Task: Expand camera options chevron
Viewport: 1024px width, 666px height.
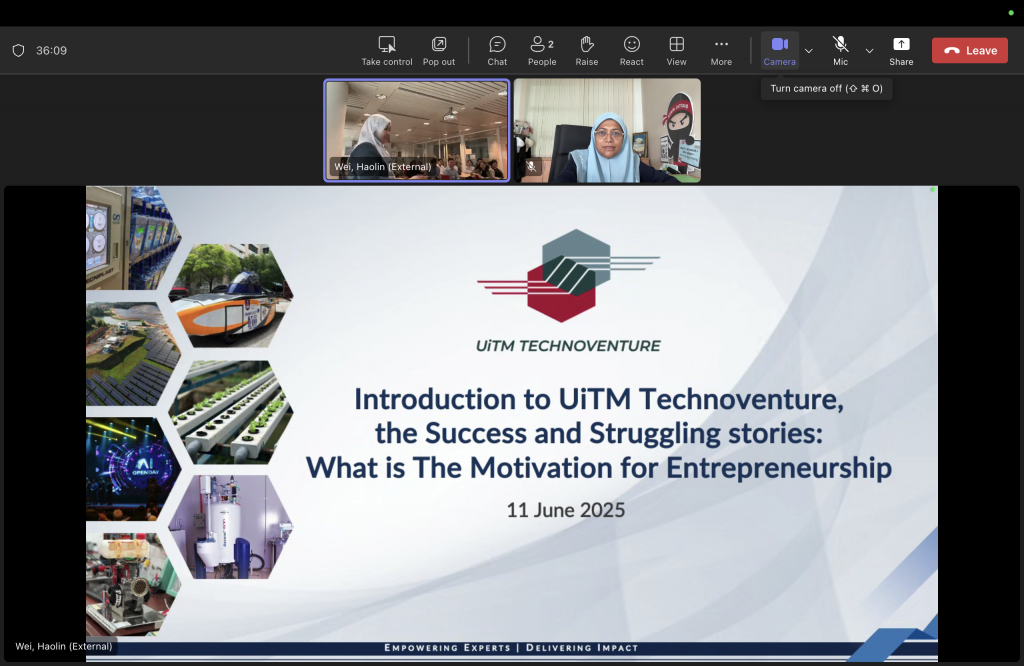Action: [x=808, y=51]
